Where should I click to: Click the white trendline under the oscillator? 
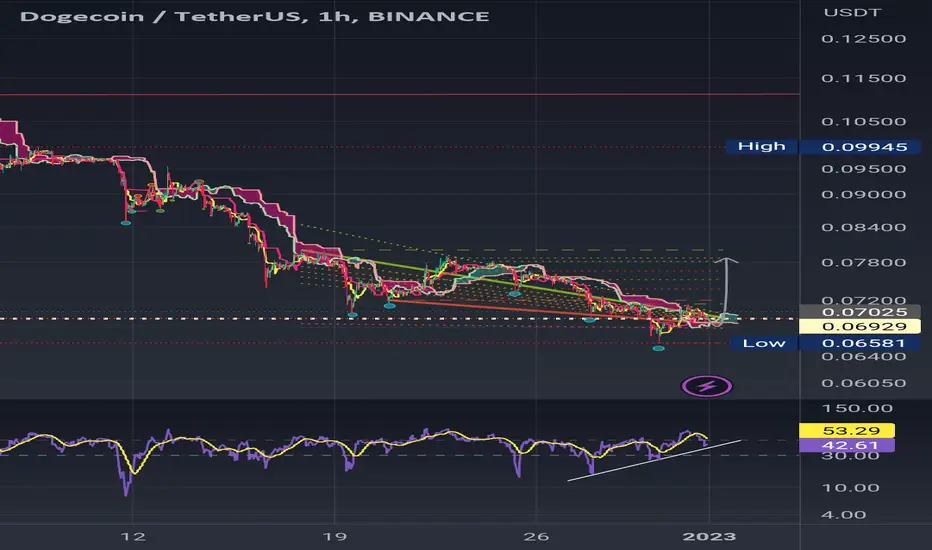(654, 461)
